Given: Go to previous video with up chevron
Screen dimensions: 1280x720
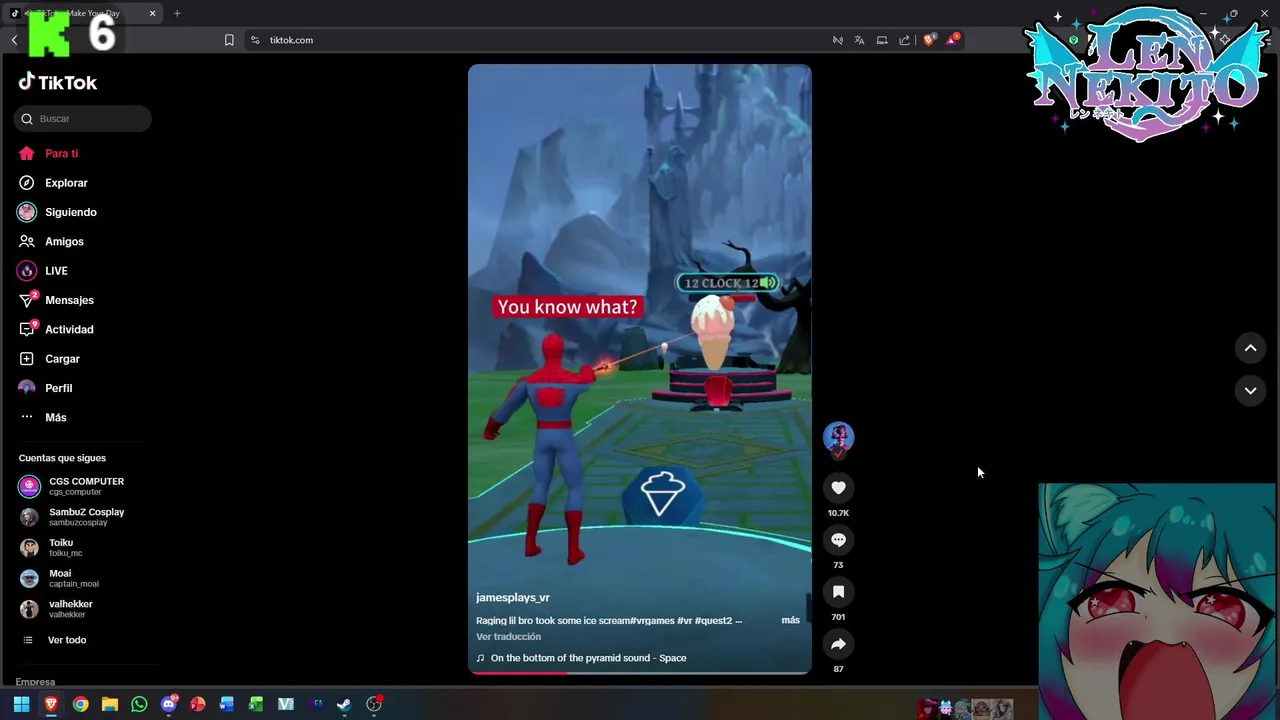Looking at the screenshot, I should (x=1250, y=348).
